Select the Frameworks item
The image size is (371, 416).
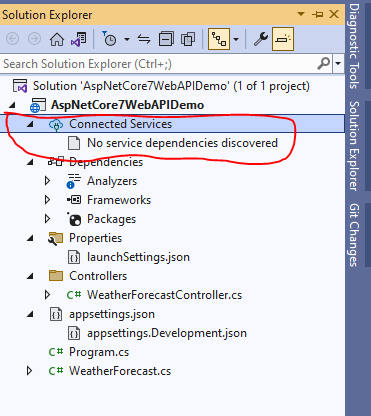click(x=119, y=200)
